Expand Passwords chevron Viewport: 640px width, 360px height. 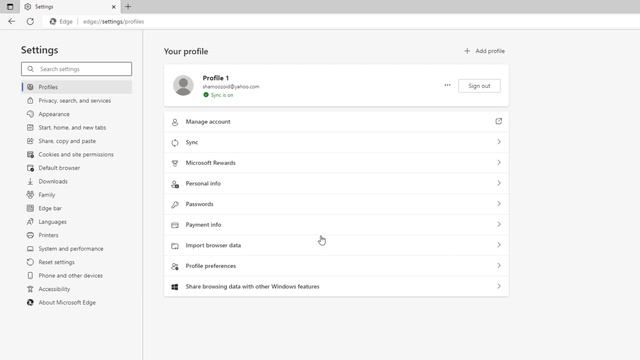point(499,204)
